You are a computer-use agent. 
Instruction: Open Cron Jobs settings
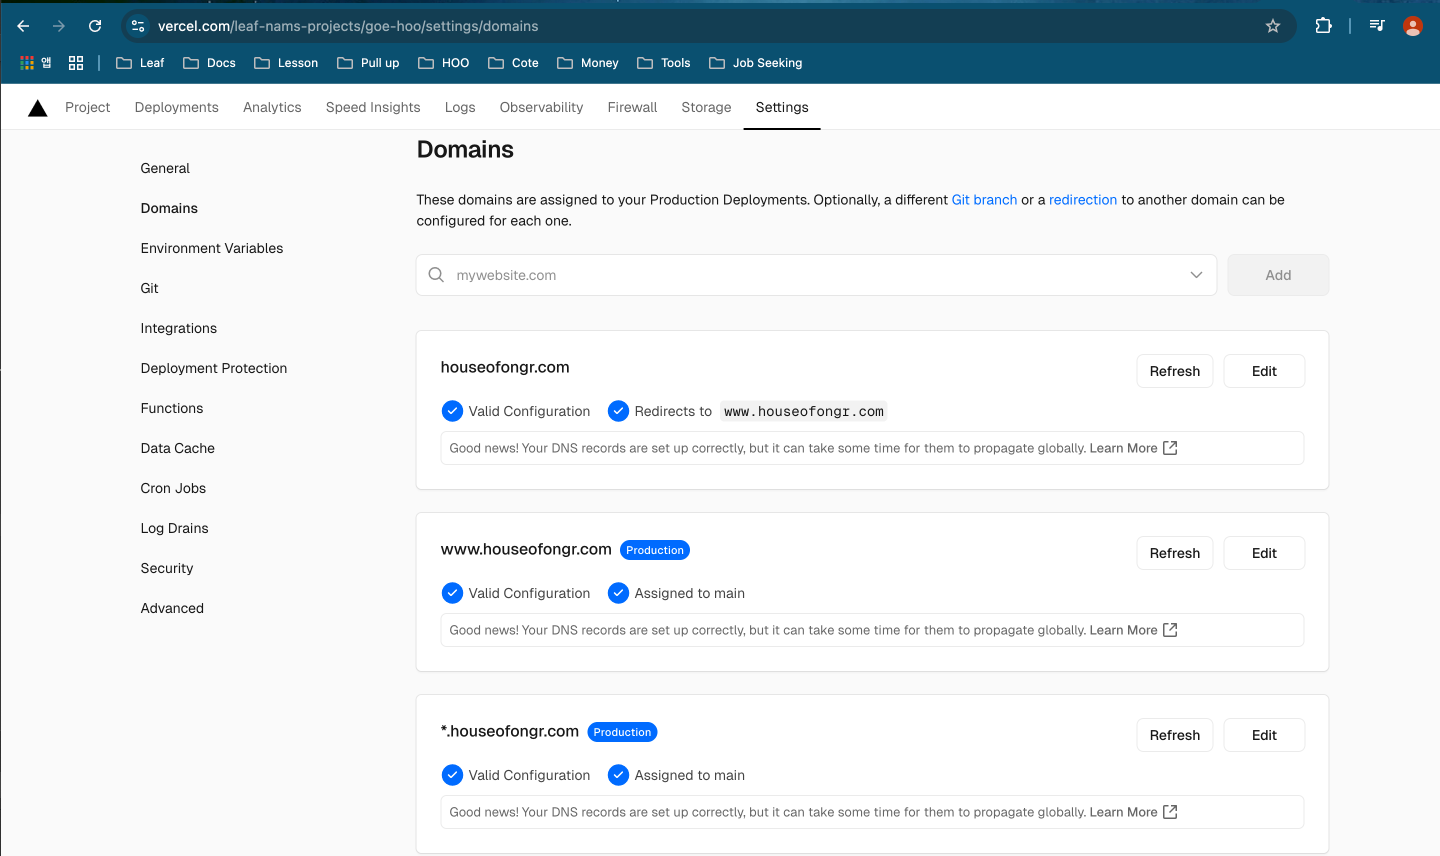pos(173,488)
